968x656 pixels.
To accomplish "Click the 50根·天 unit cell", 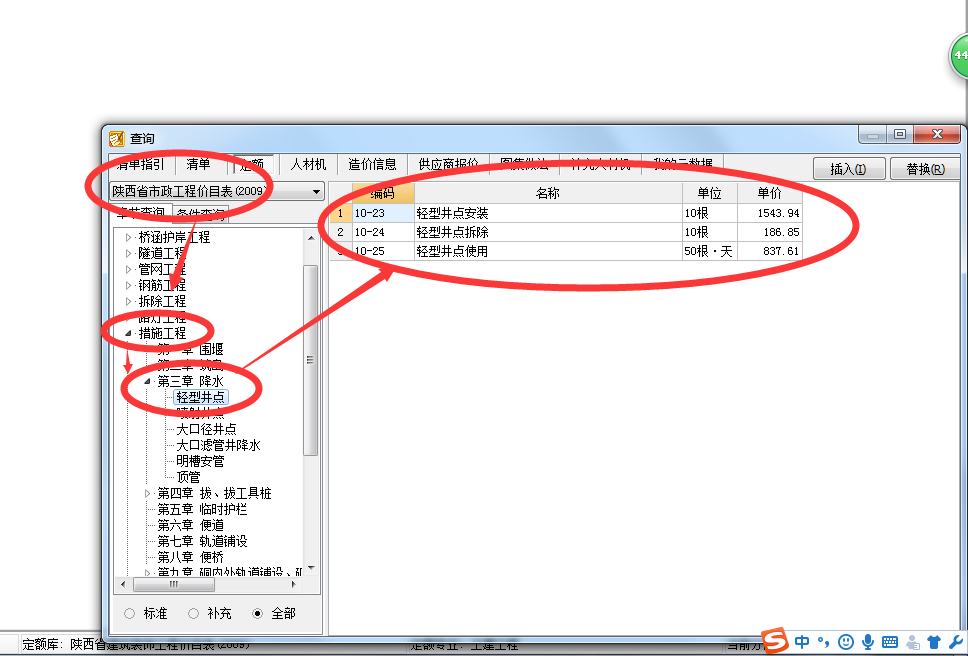I will click(710, 251).
